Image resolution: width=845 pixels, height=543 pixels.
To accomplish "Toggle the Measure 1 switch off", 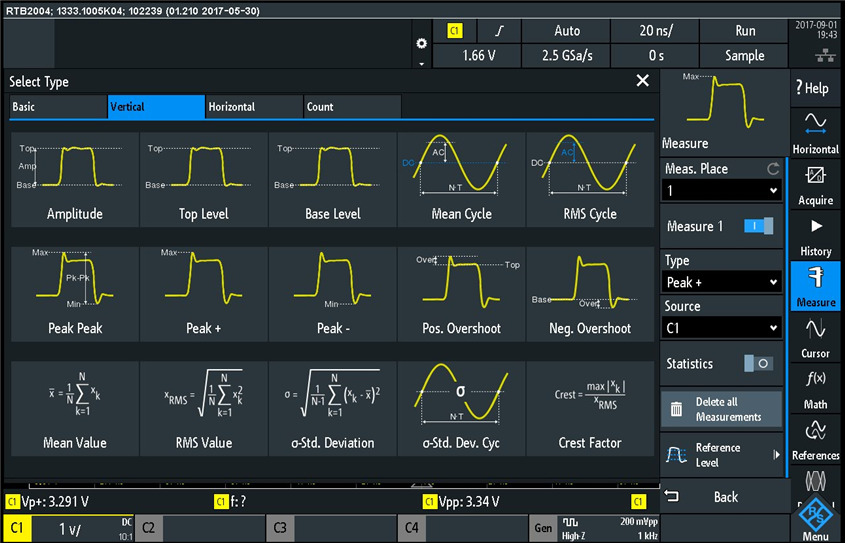I will [758, 227].
